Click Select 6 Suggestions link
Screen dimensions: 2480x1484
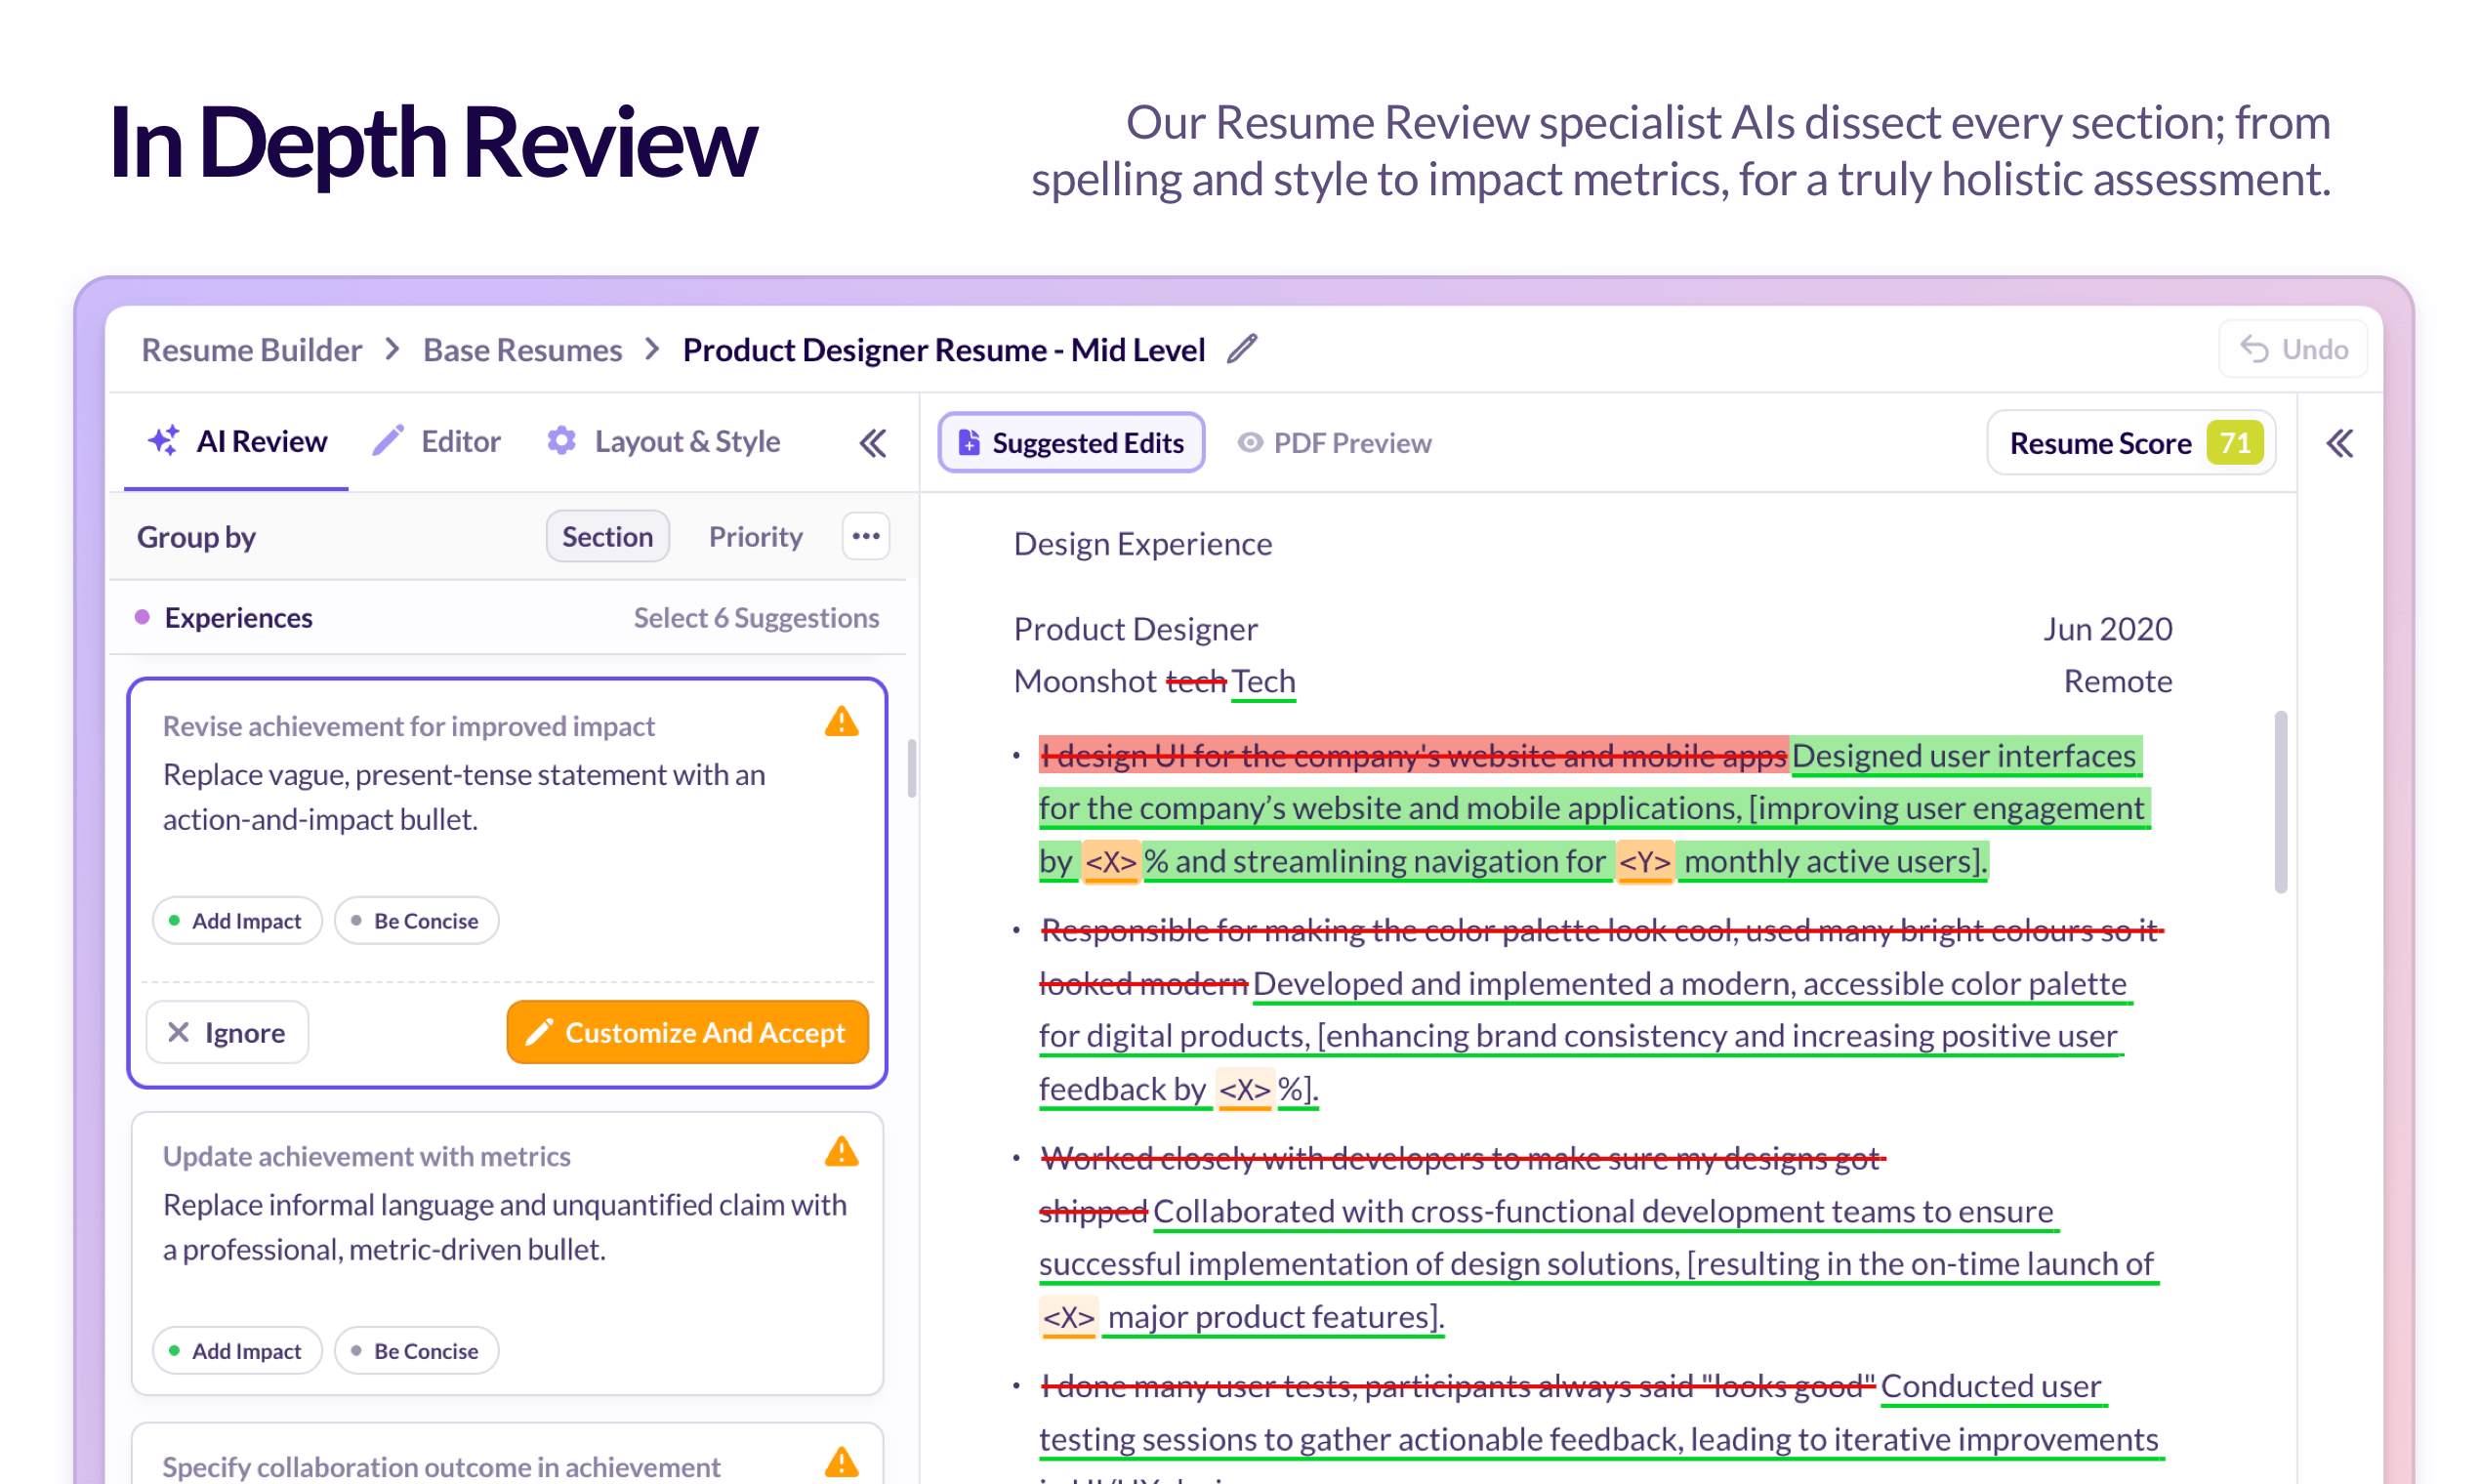point(756,617)
